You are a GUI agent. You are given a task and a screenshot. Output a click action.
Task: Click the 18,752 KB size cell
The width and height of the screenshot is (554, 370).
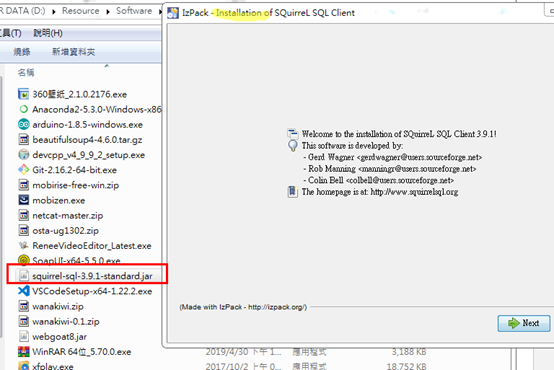click(406, 366)
